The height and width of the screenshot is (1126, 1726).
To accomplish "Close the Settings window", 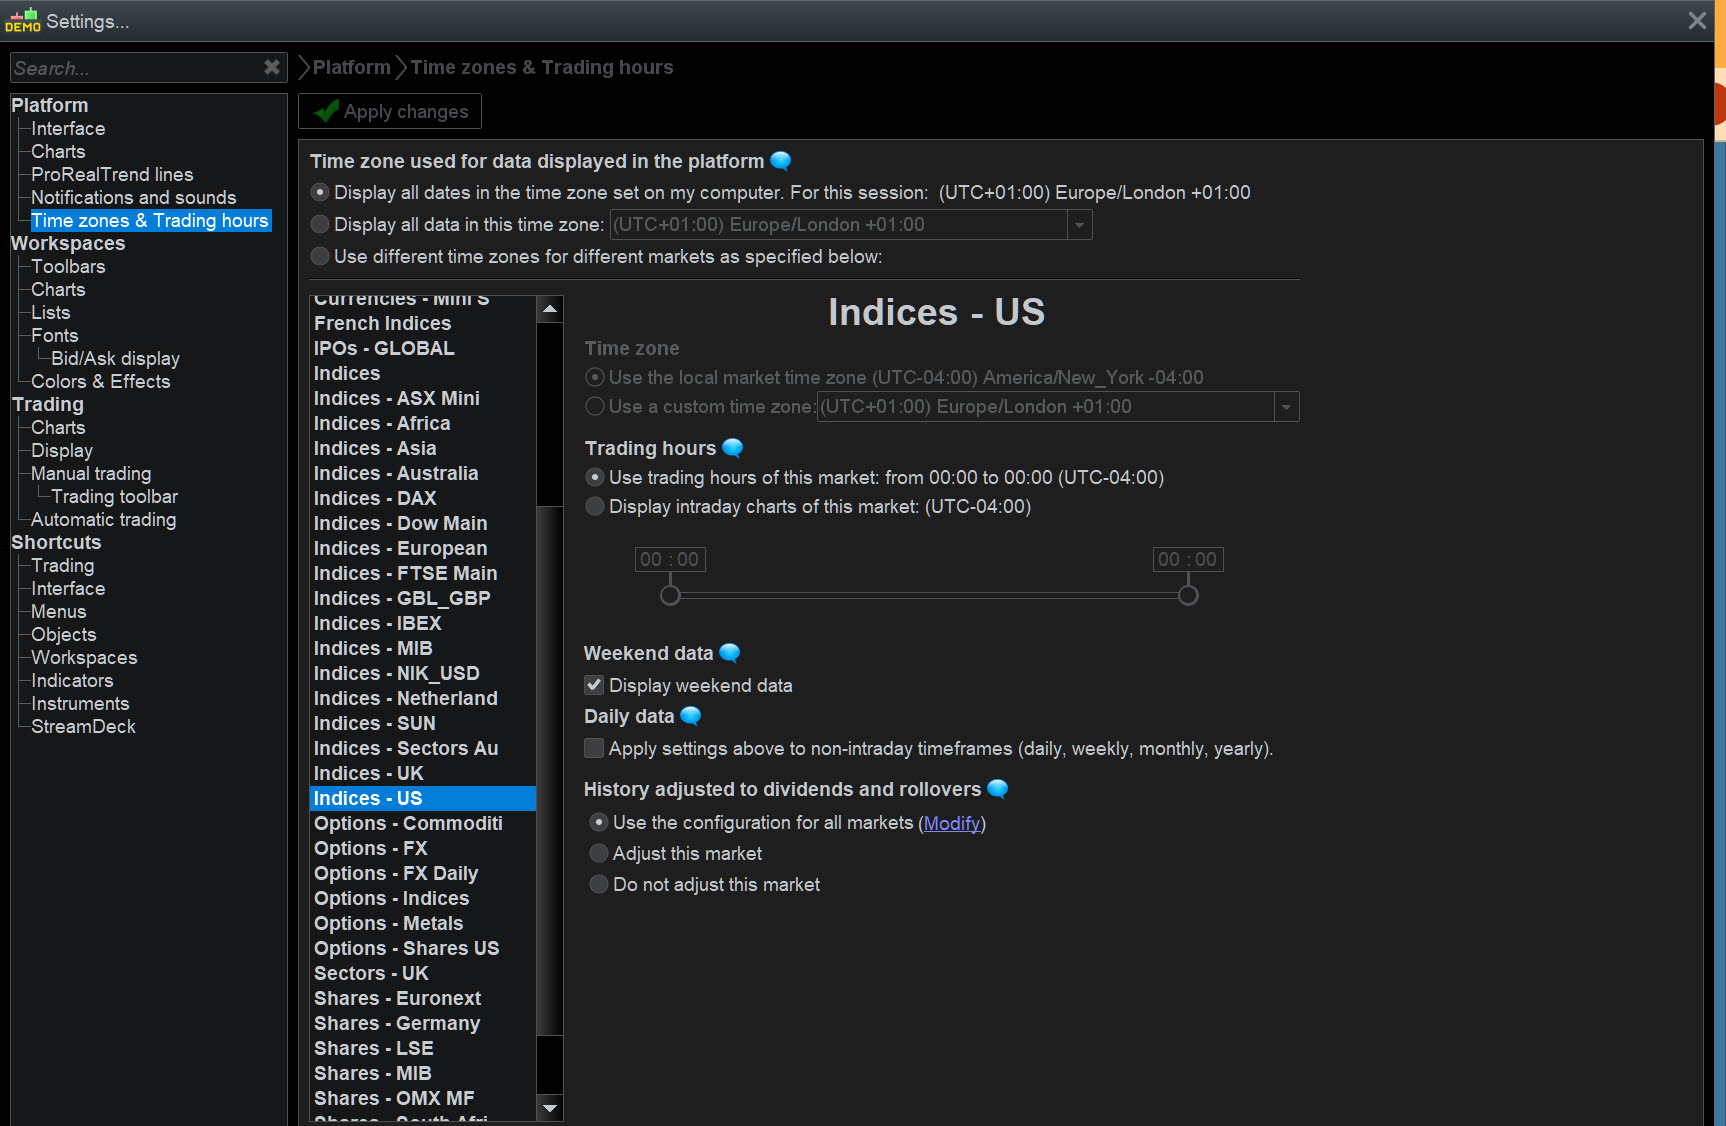I will pyautogui.click(x=1697, y=21).
